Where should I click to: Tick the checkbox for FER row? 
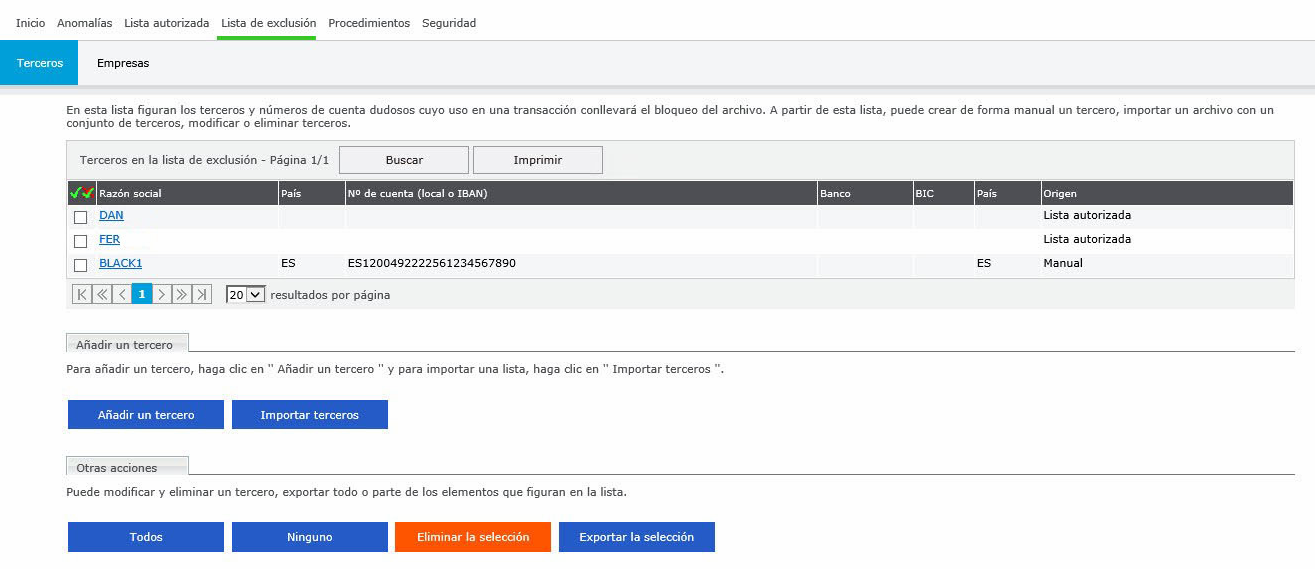pos(81,241)
